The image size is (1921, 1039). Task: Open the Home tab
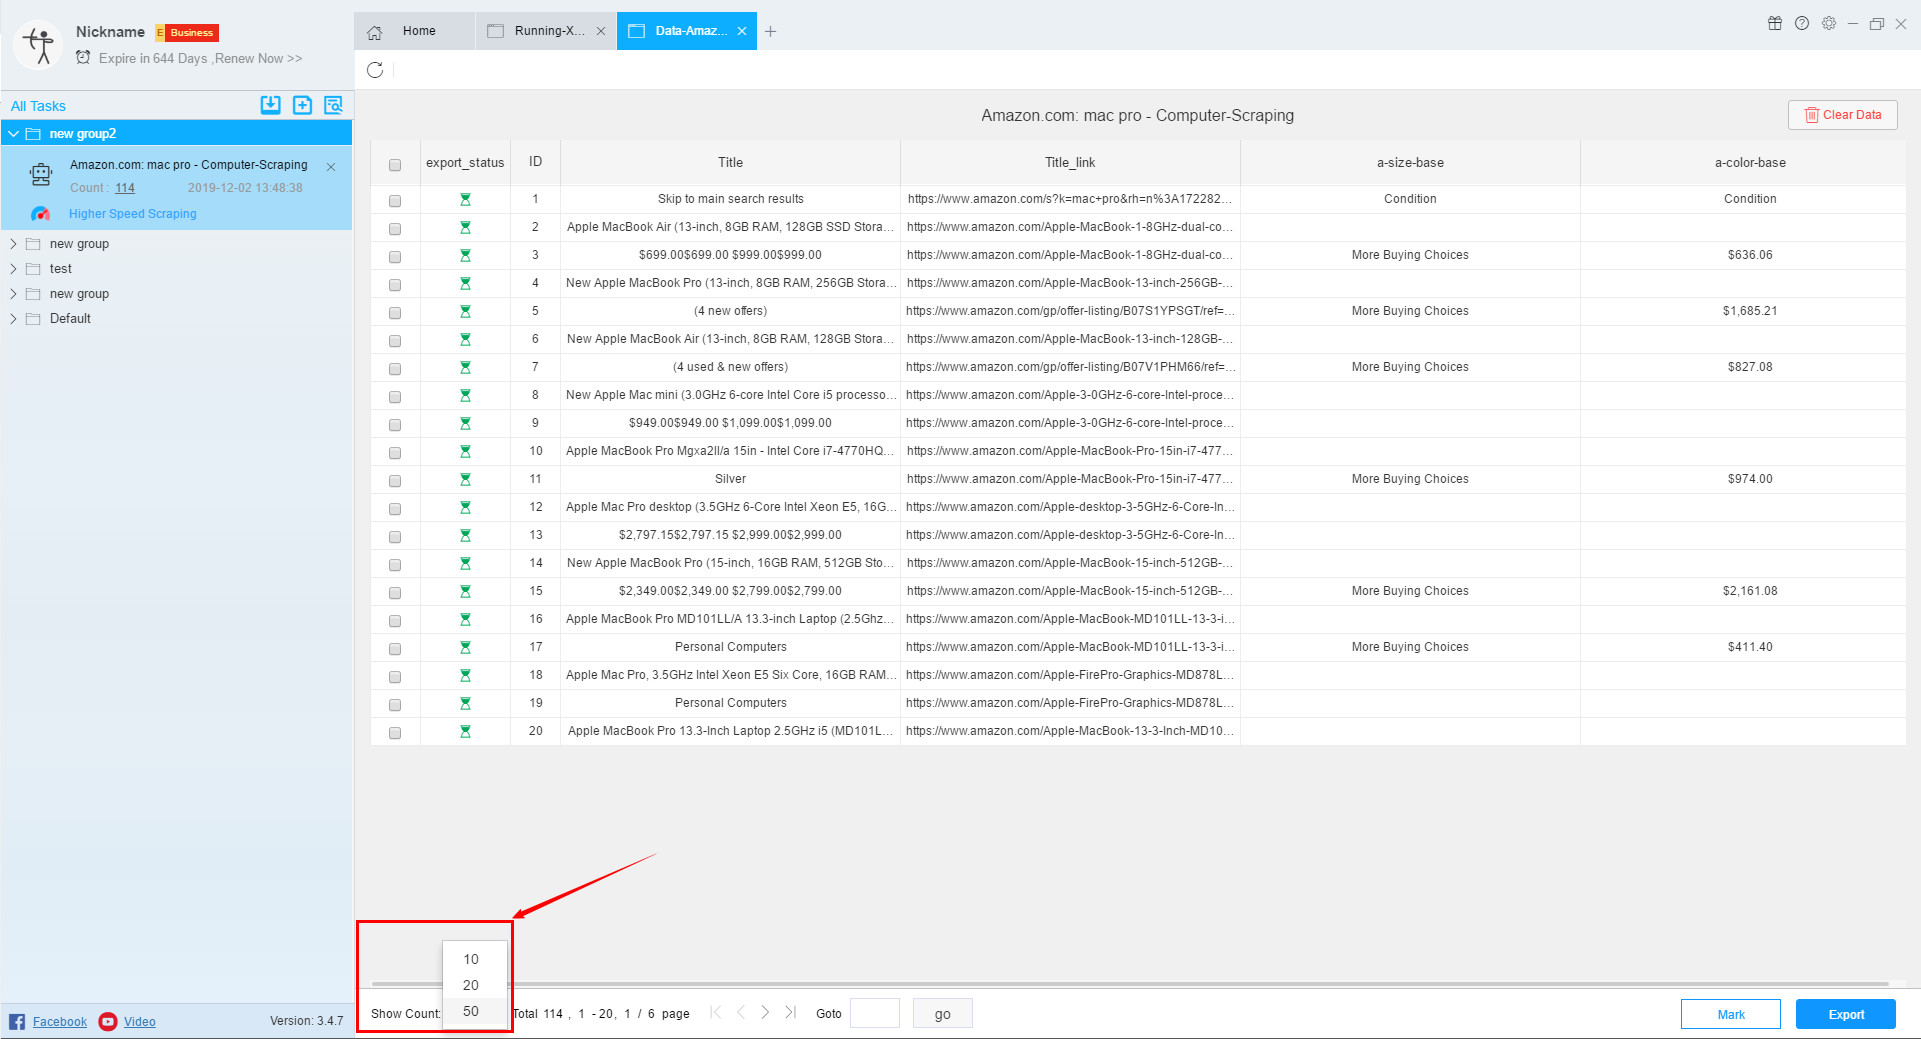pos(418,31)
